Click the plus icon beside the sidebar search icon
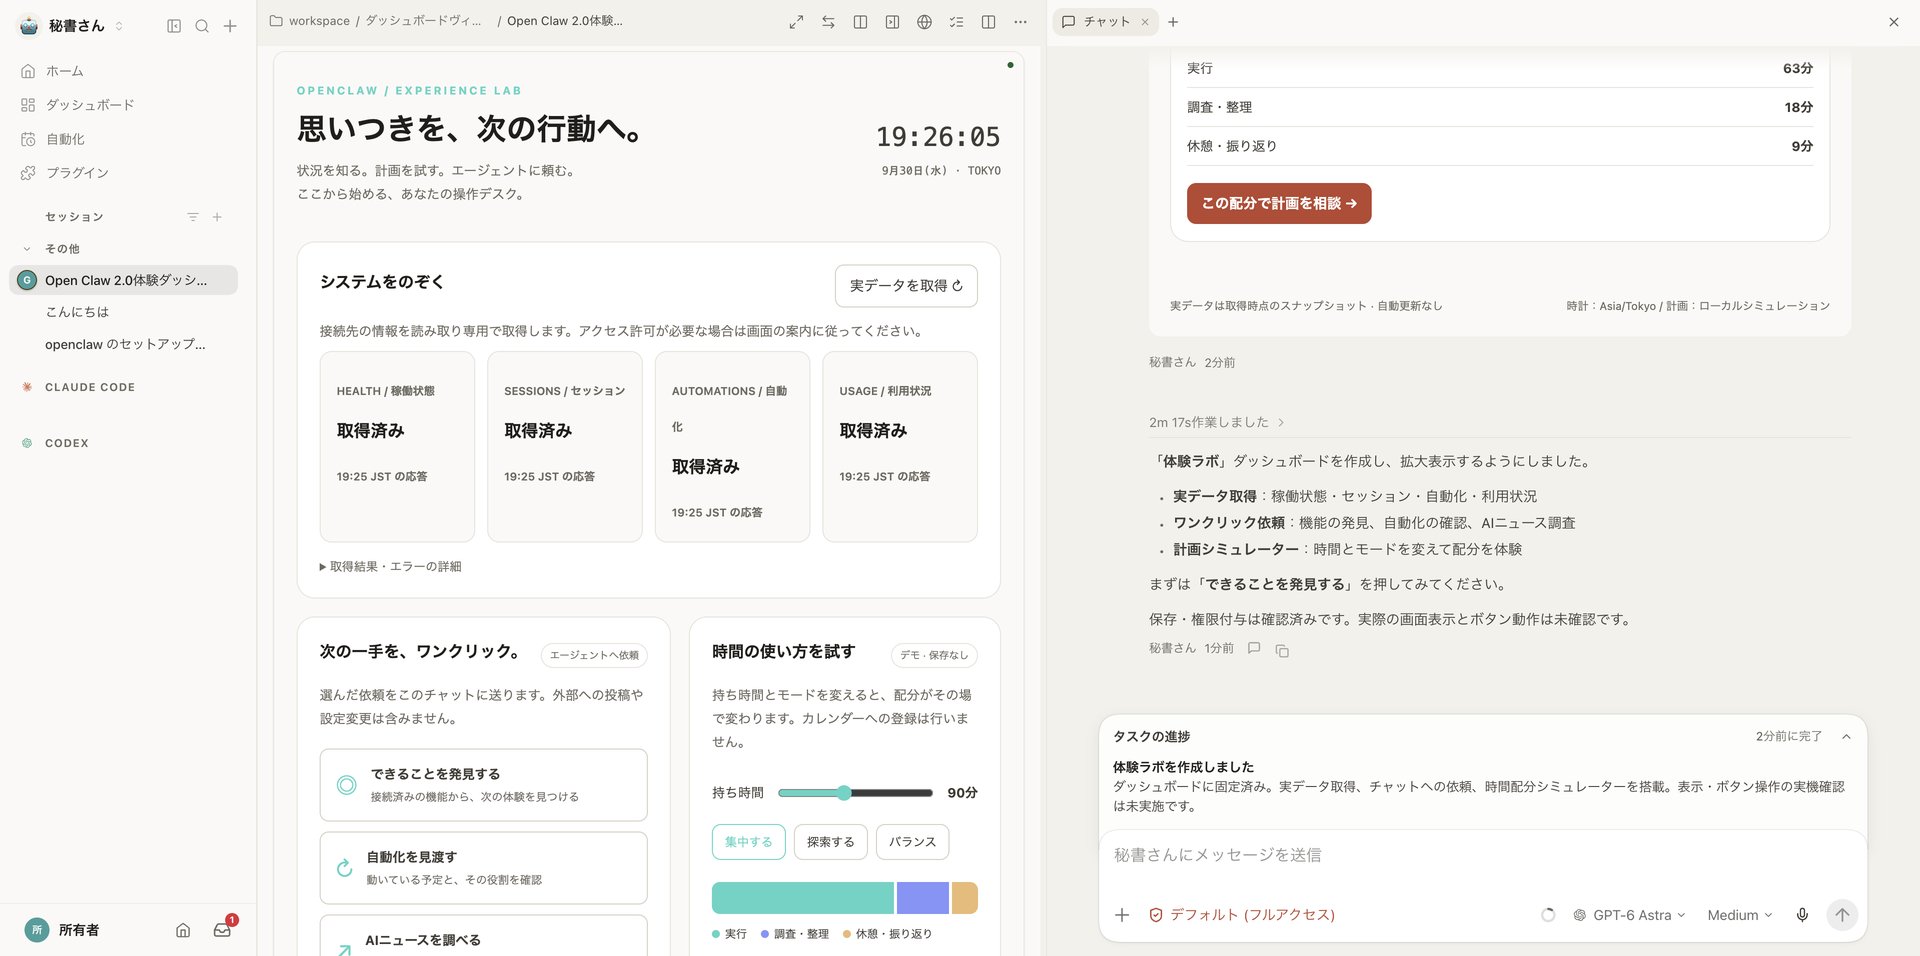Screen dimensions: 1920x956 pyautogui.click(x=230, y=26)
